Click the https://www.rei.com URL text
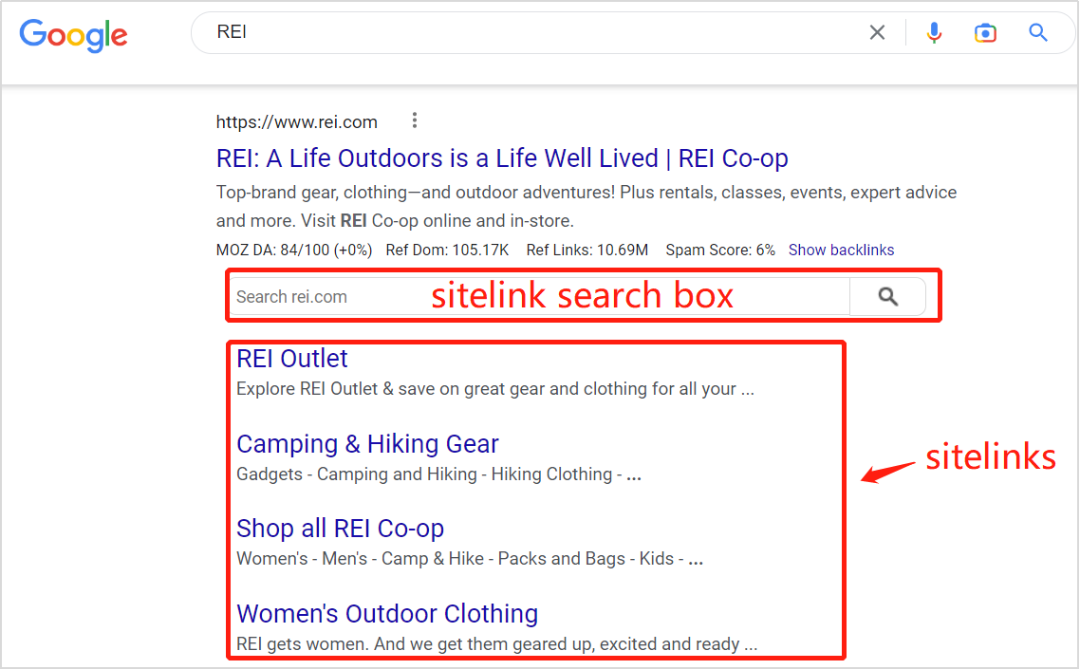The height and width of the screenshot is (669, 1080). [x=297, y=122]
